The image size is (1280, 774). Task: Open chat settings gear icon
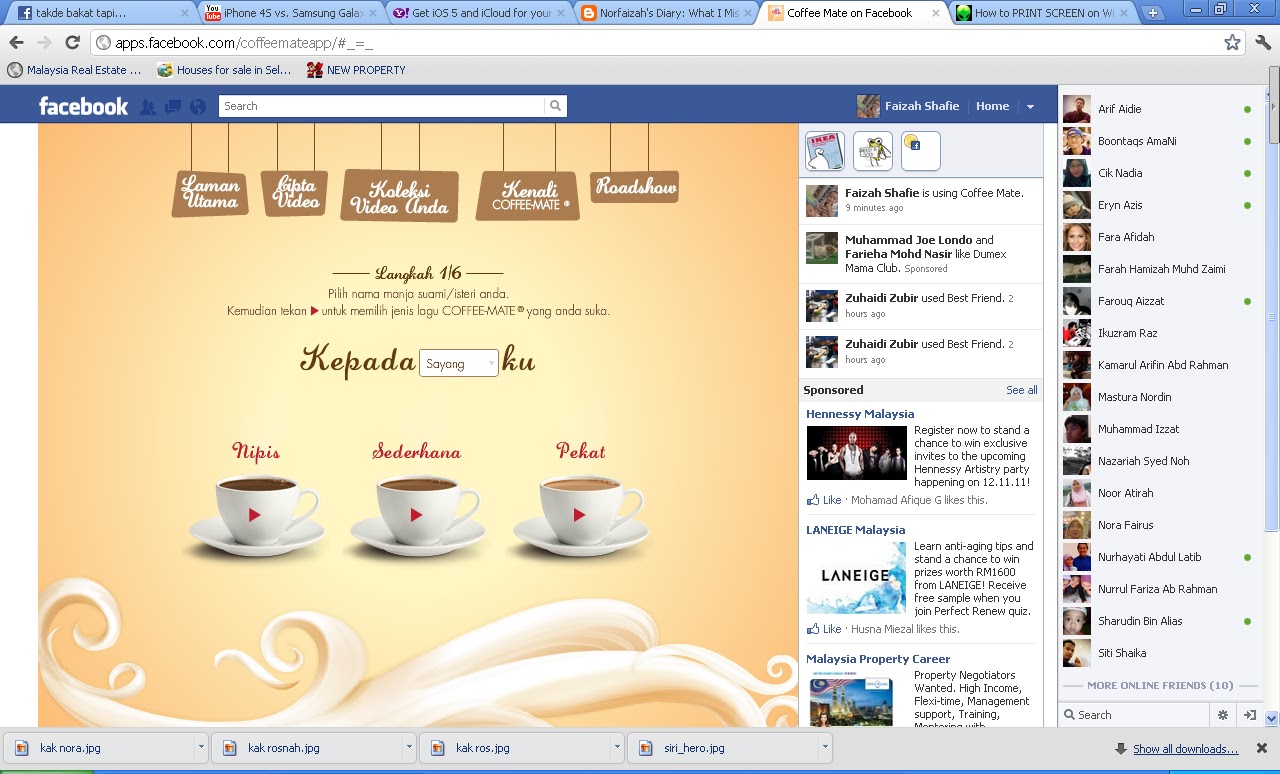[1222, 715]
